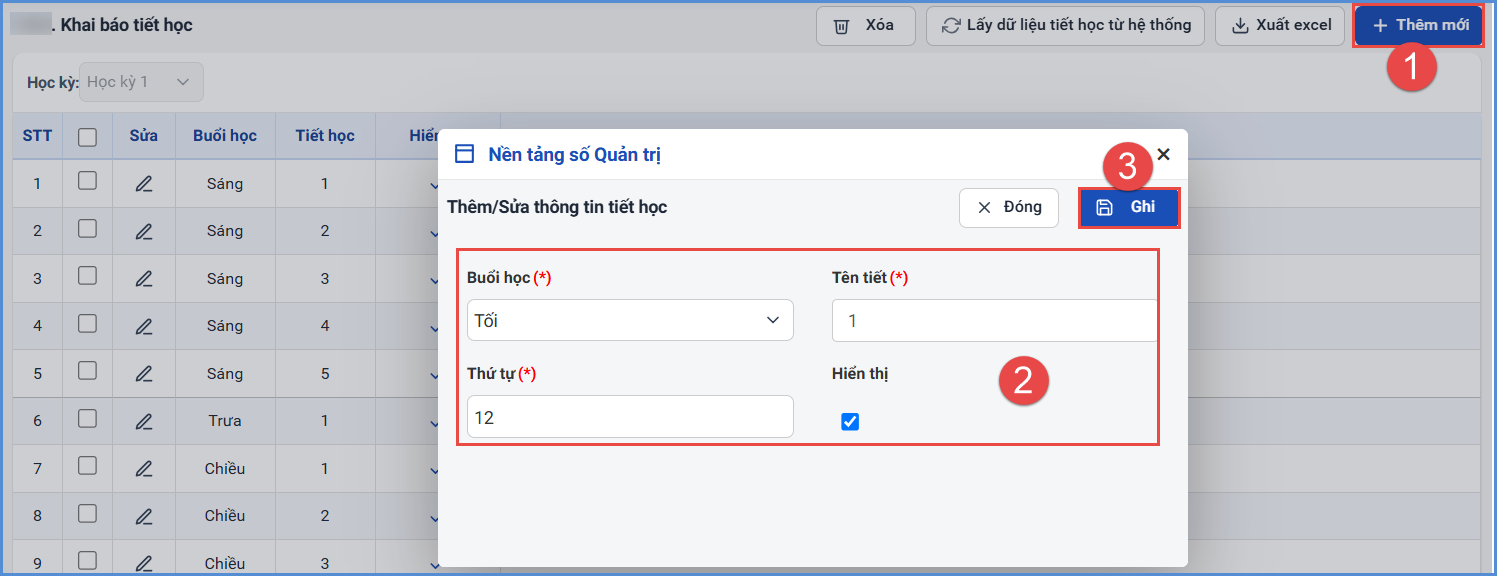Select checkbox for row 2
This screenshot has height=576, width=1497.
pyautogui.click(x=87, y=229)
